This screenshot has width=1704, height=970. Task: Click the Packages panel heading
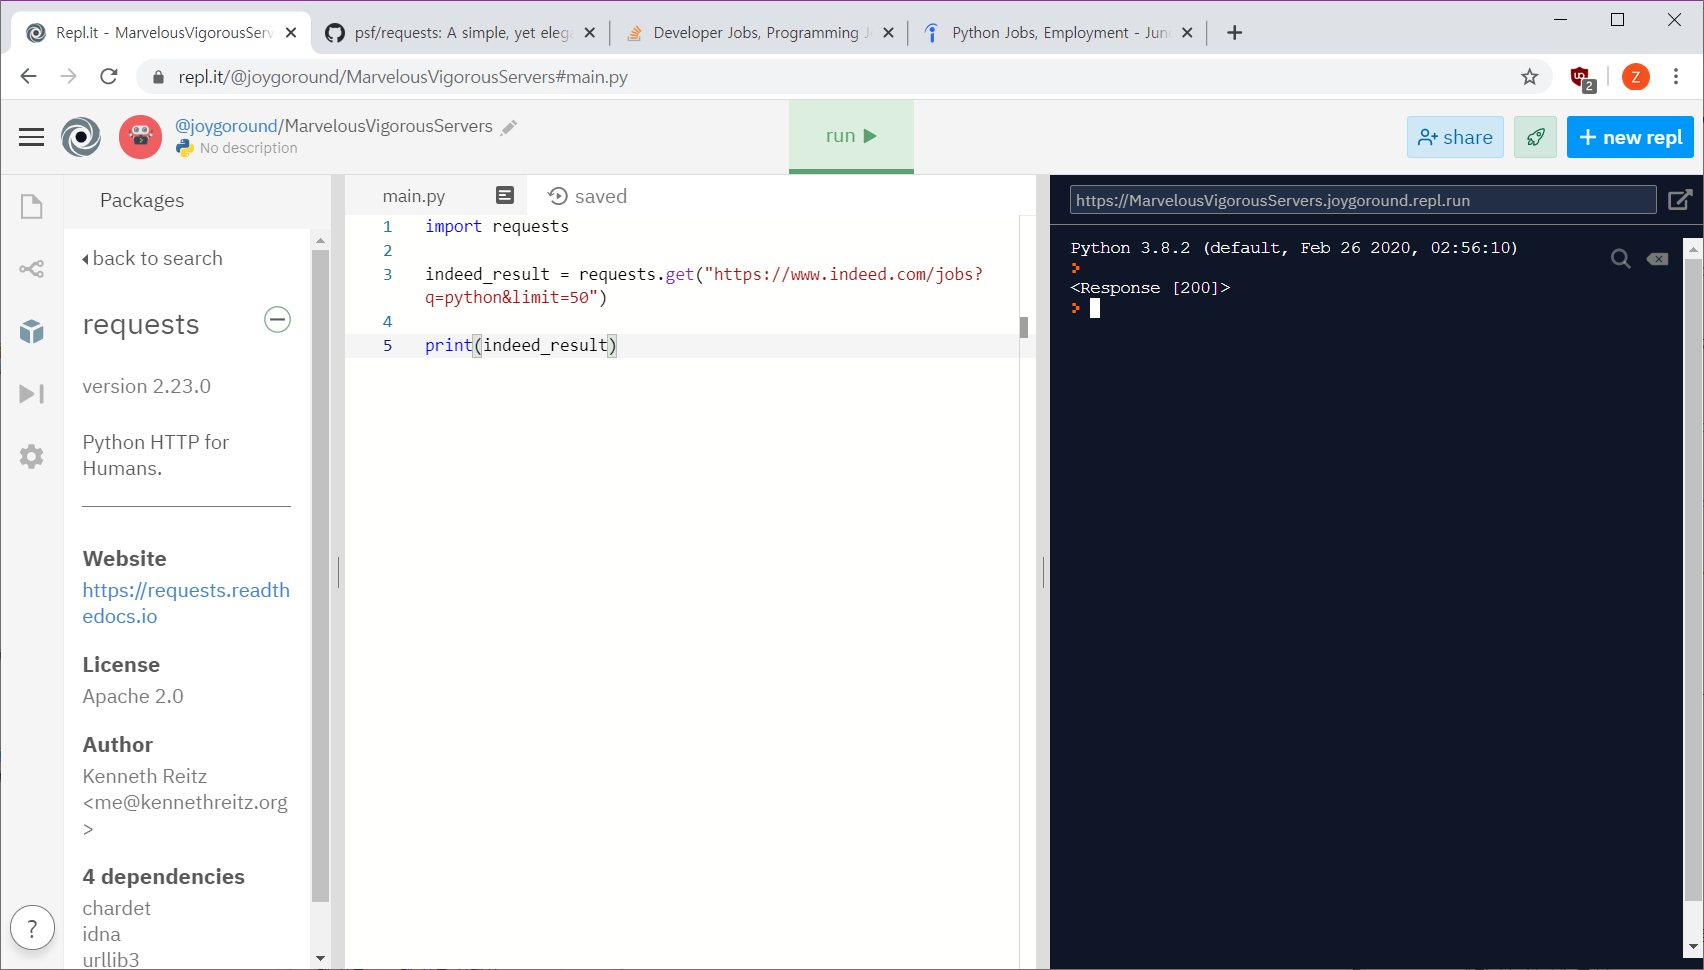click(142, 200)
